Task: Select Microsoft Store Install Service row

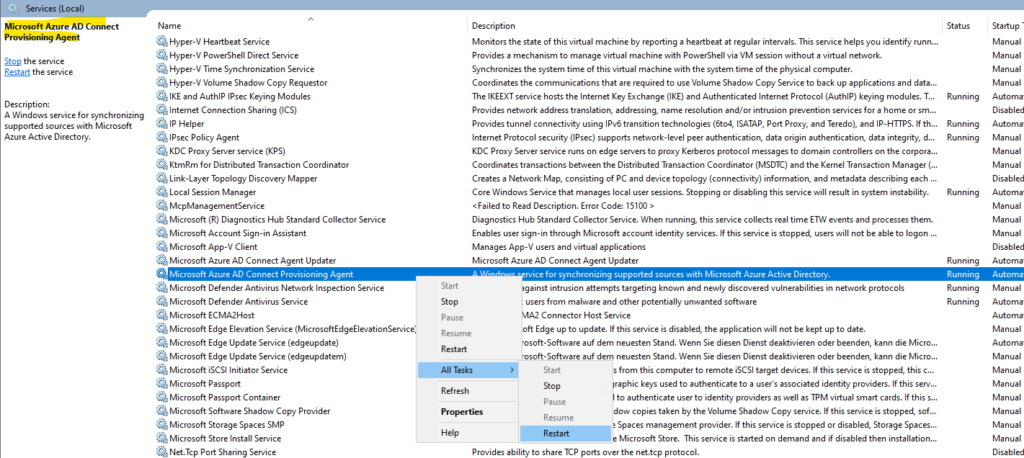Action: [x=589, y=438]
